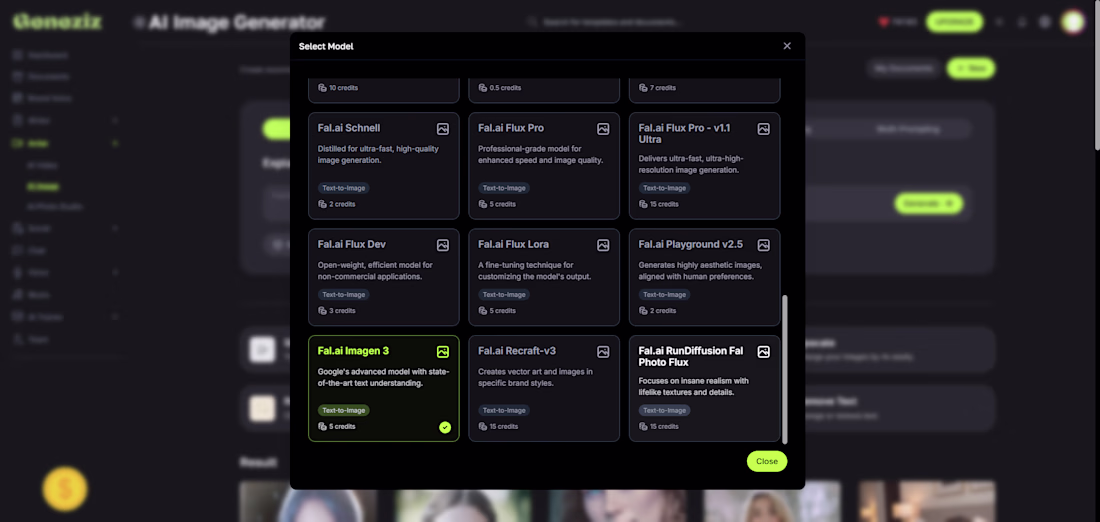
Task: Click the '0.5 credits' label
Action: coord(505,88)
